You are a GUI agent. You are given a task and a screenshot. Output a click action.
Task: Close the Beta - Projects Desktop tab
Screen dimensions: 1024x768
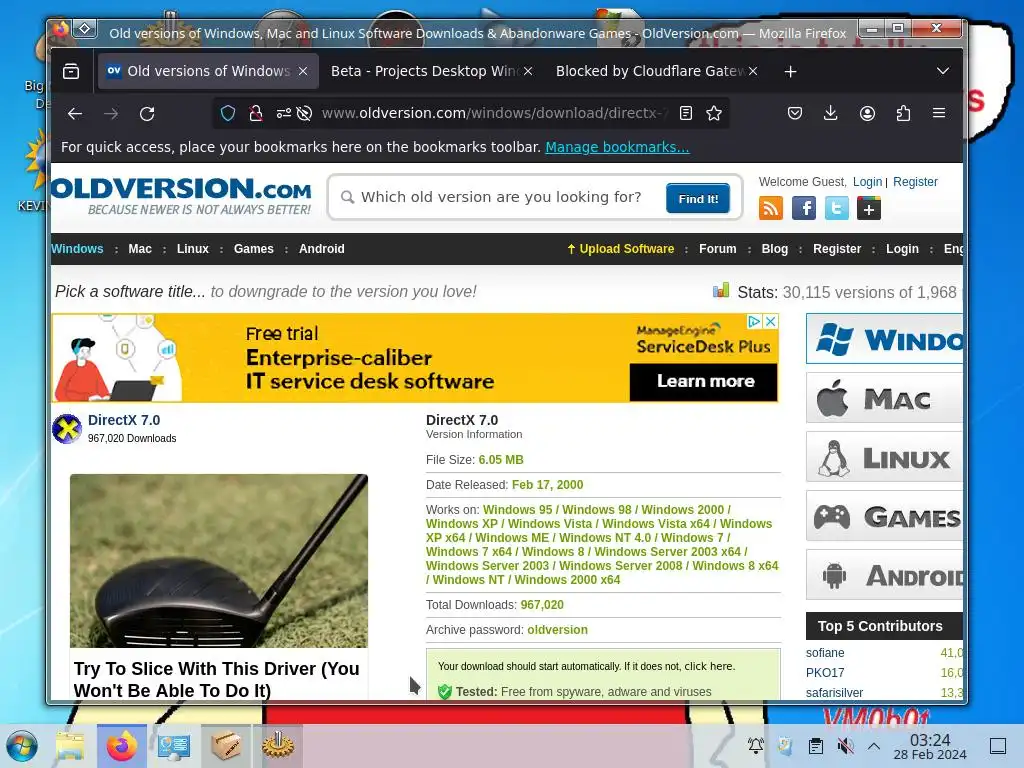coord(528,71)
